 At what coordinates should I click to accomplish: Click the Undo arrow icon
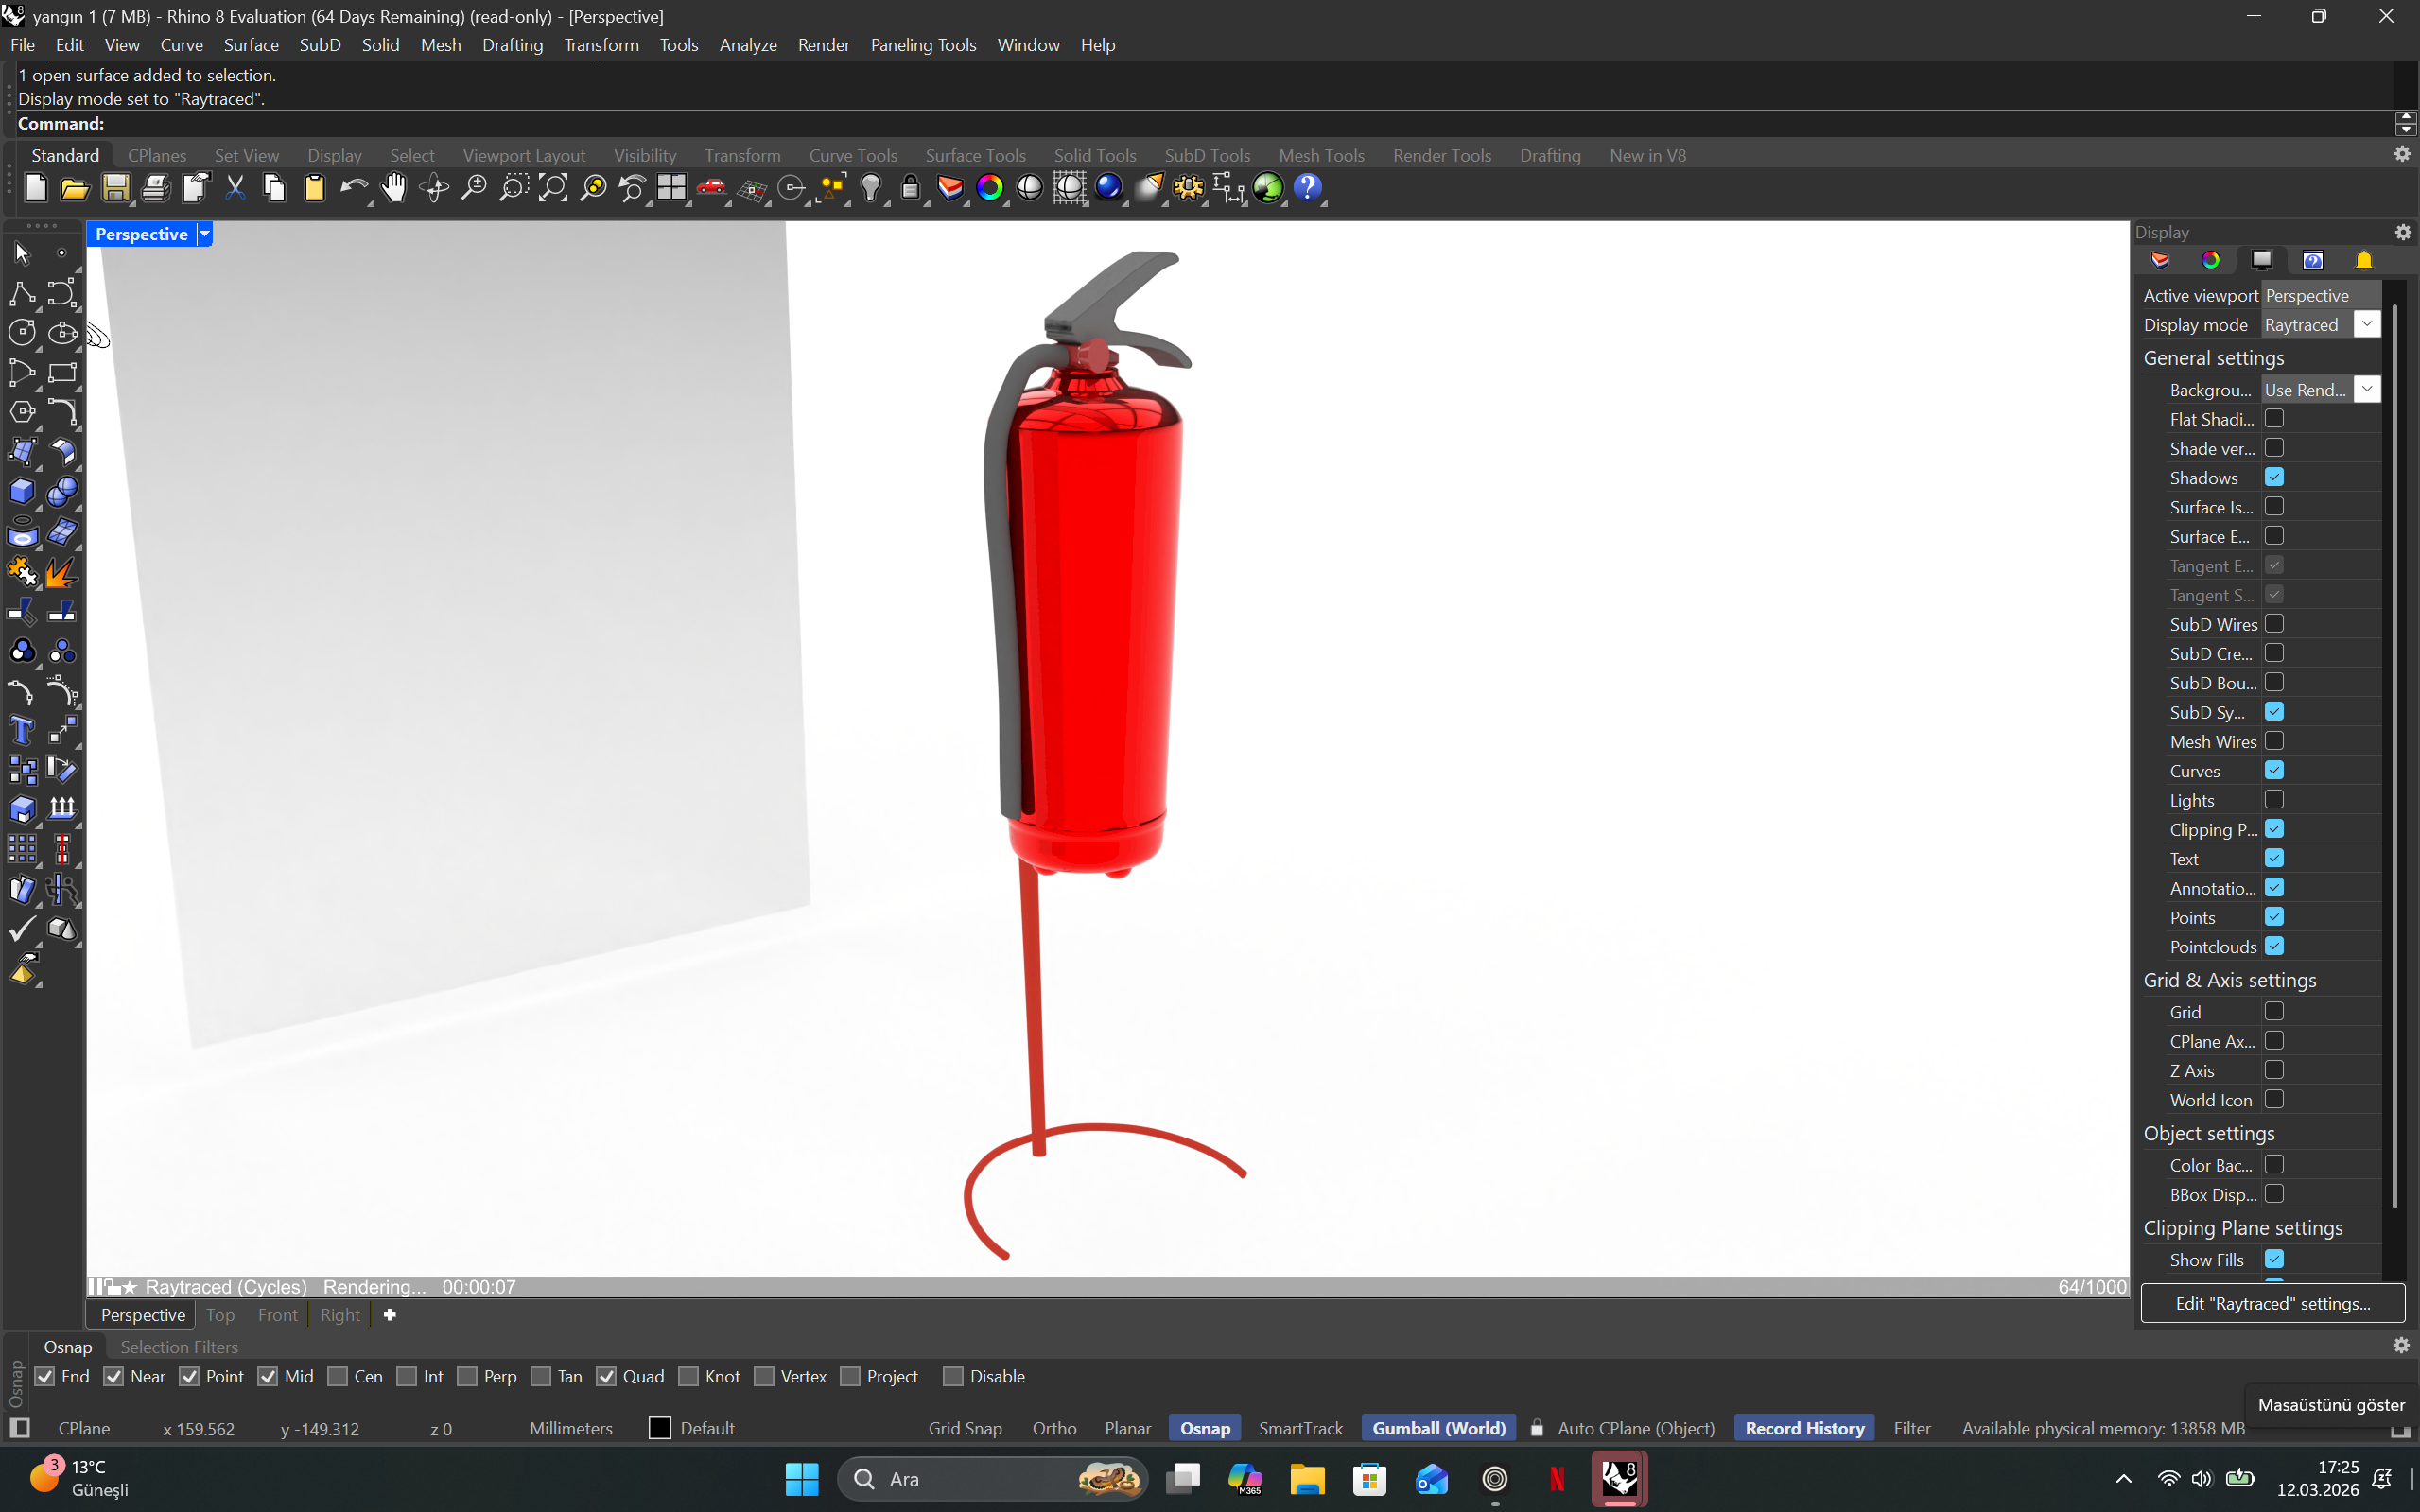pos(352,188)
